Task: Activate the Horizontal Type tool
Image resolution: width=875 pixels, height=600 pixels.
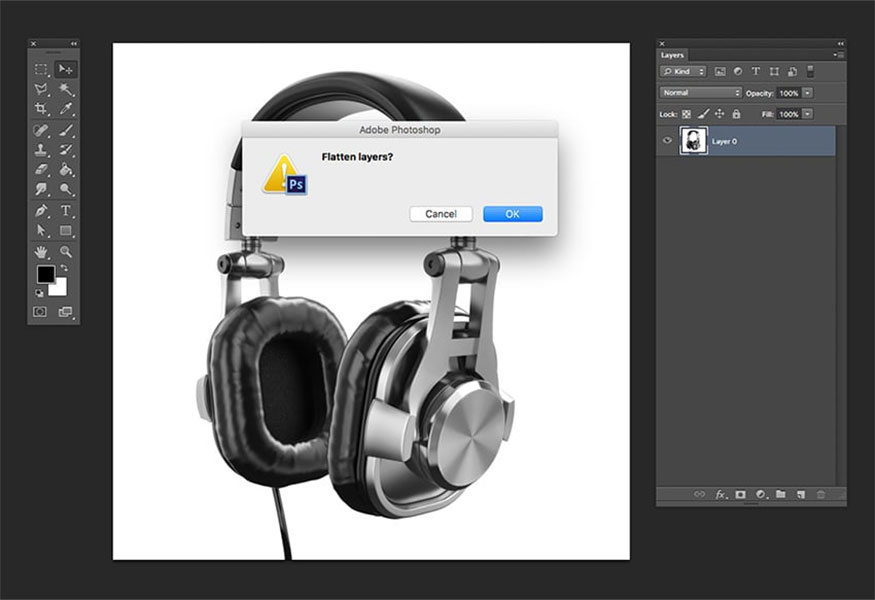Action: click(66, 211)
